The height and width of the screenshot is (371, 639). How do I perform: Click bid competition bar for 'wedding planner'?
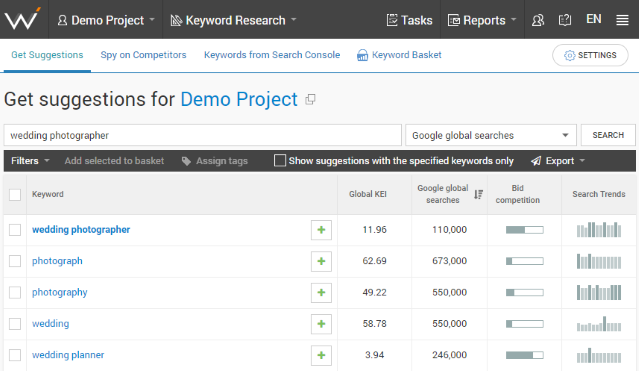click(x=524, y=355)
